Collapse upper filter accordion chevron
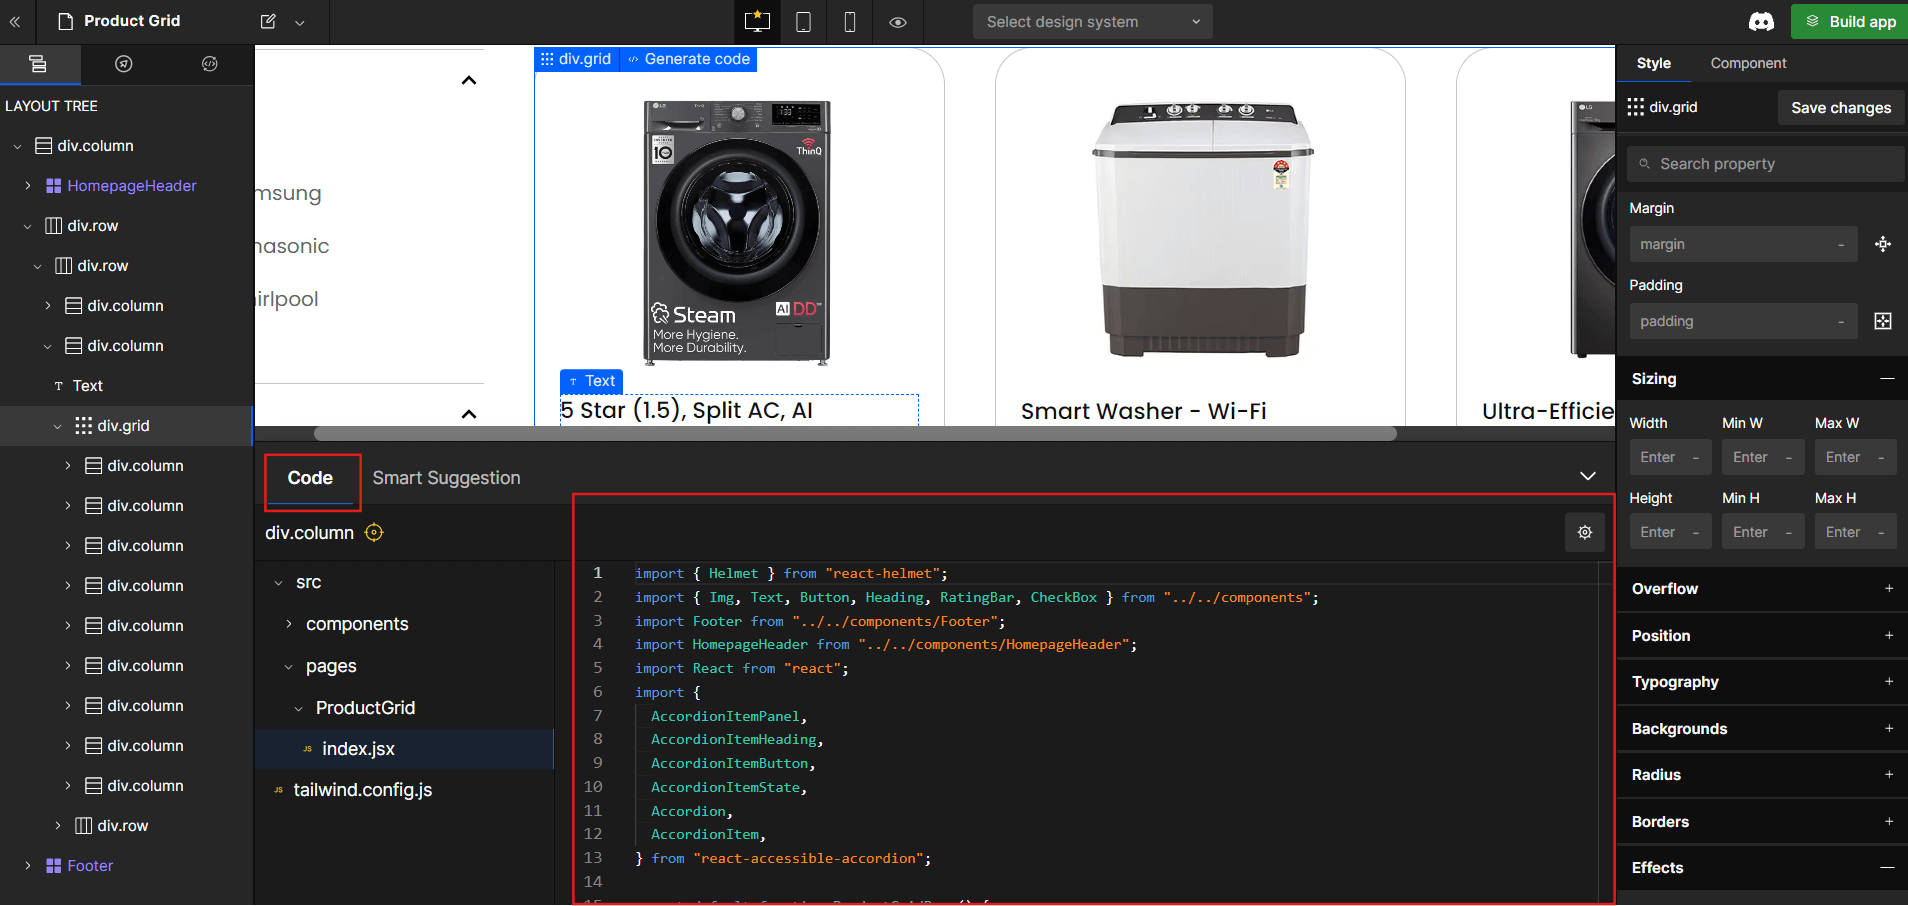Image resolution: width=1908 pixels, height=906 pixels. (469, 80)
